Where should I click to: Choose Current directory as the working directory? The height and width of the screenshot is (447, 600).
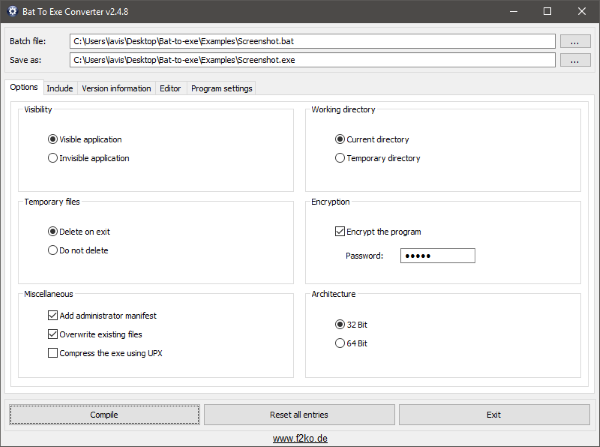click(372, 139)
